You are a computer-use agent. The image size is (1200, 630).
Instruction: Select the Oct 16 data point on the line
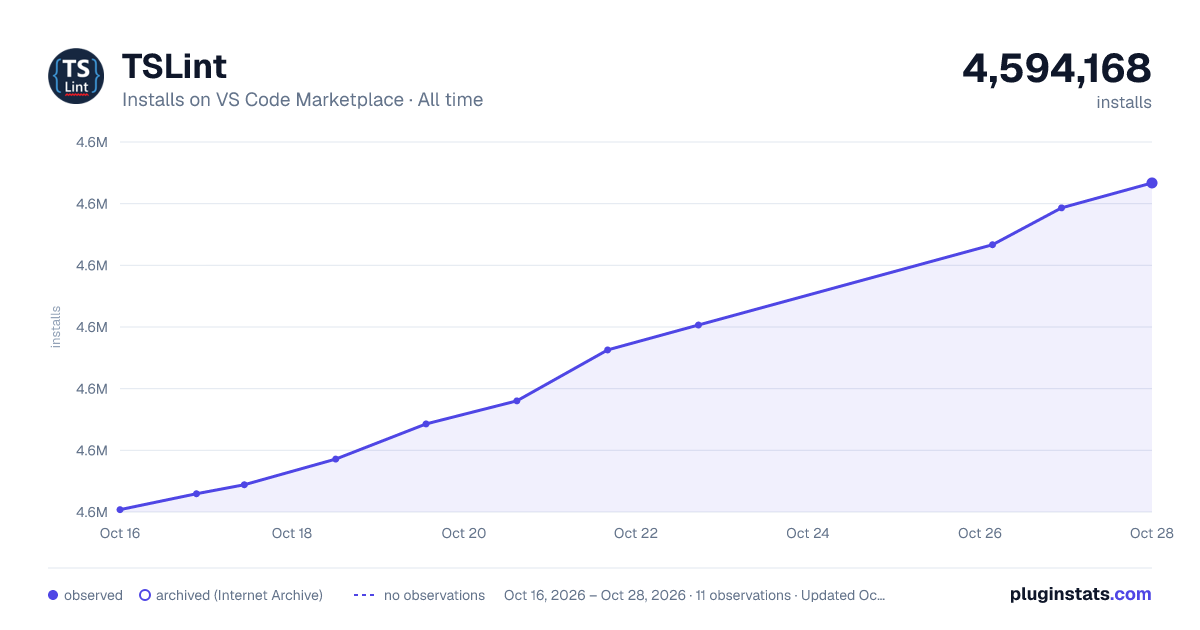pyautogui.click(x=120, y=510)
